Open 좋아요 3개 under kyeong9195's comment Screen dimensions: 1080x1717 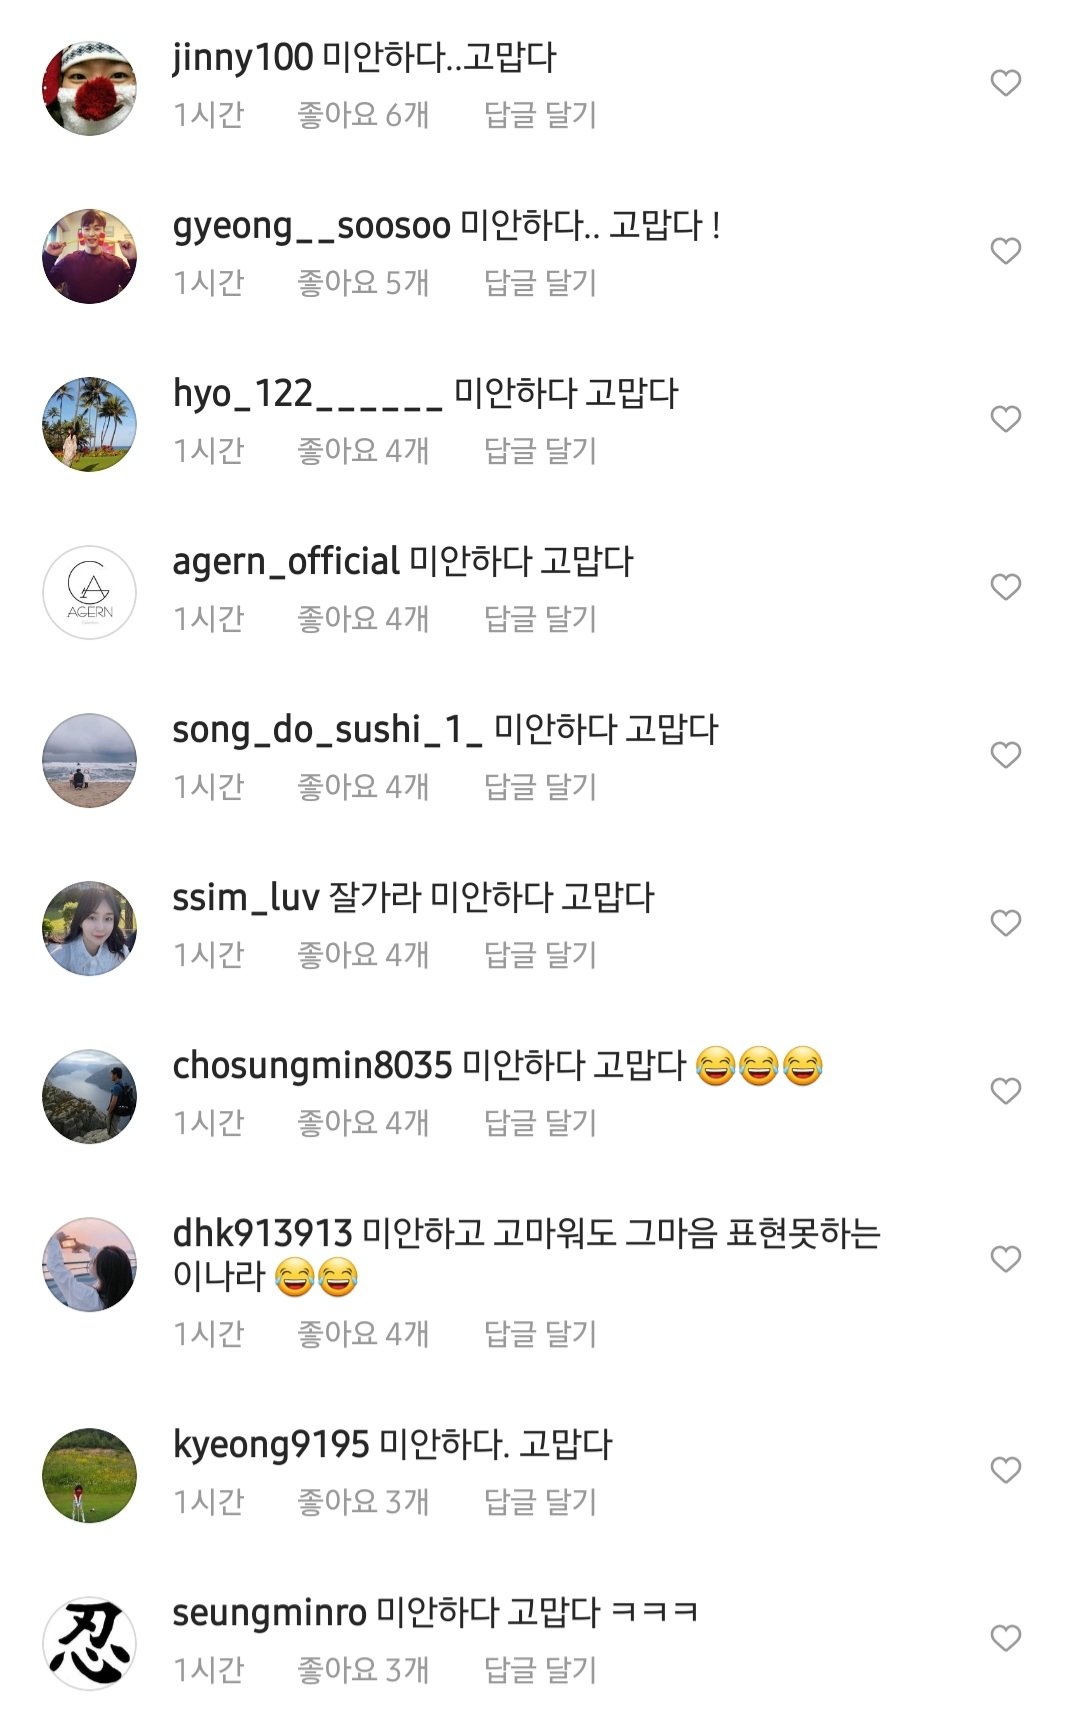point(363,1501)
